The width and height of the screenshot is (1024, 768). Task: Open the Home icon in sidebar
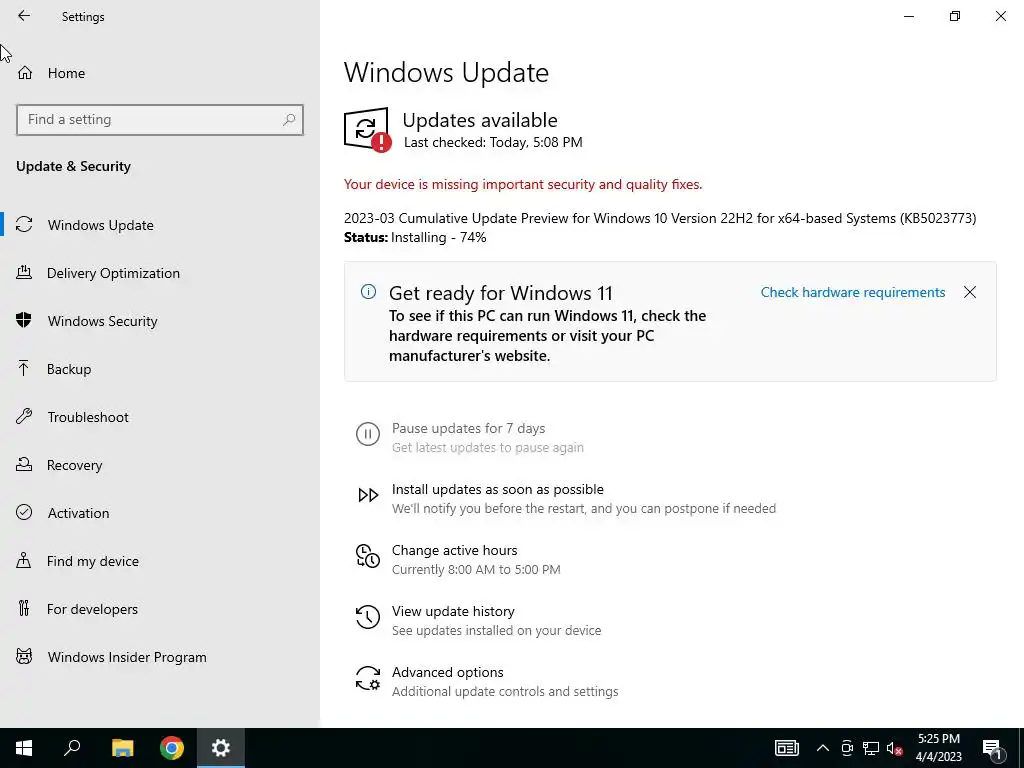coord(25,72)
